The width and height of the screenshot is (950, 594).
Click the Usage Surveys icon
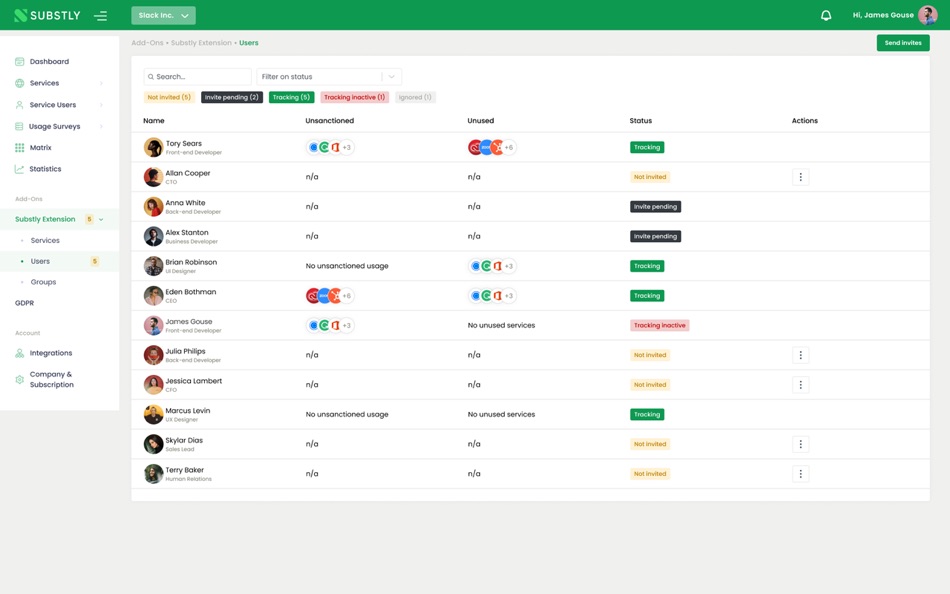coord(19,126)
